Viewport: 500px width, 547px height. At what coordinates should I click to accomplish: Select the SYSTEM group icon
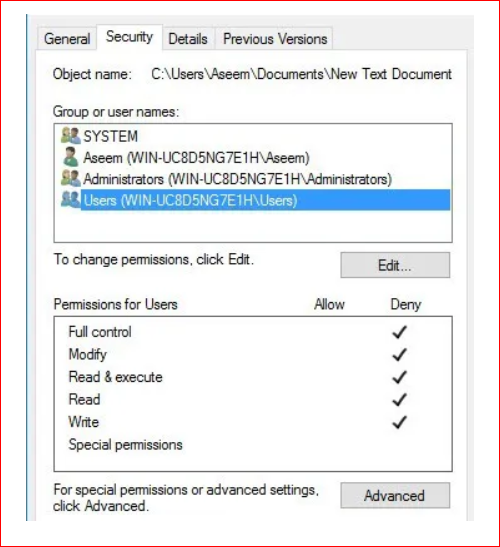[x=70, y=135]
